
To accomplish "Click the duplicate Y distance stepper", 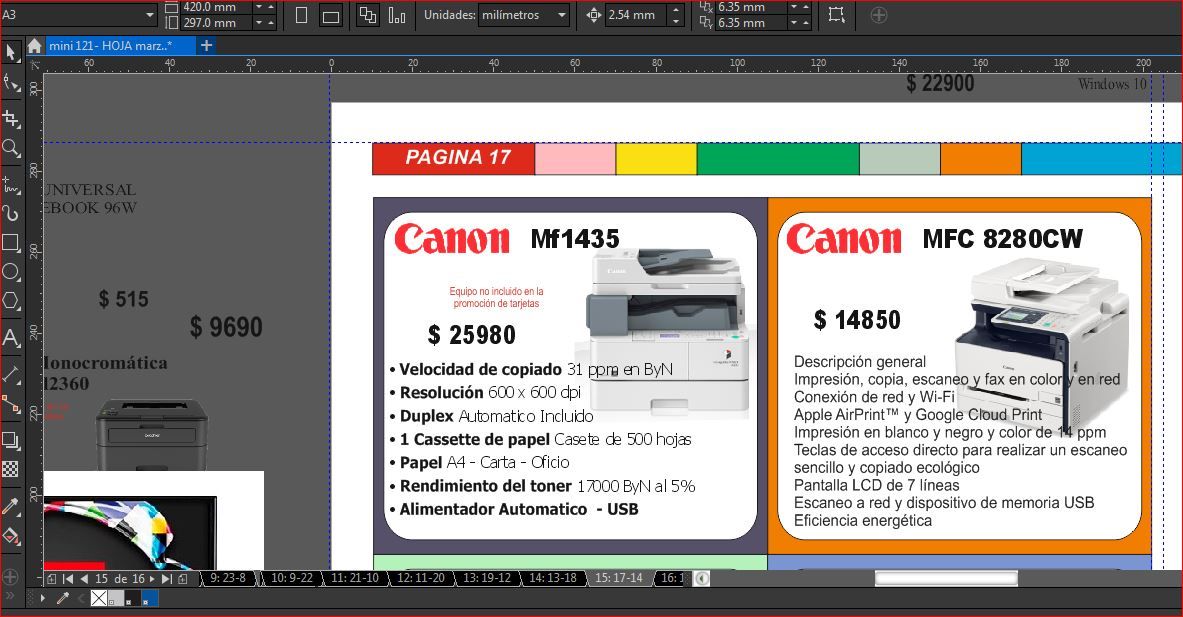I will click(800, 23).
